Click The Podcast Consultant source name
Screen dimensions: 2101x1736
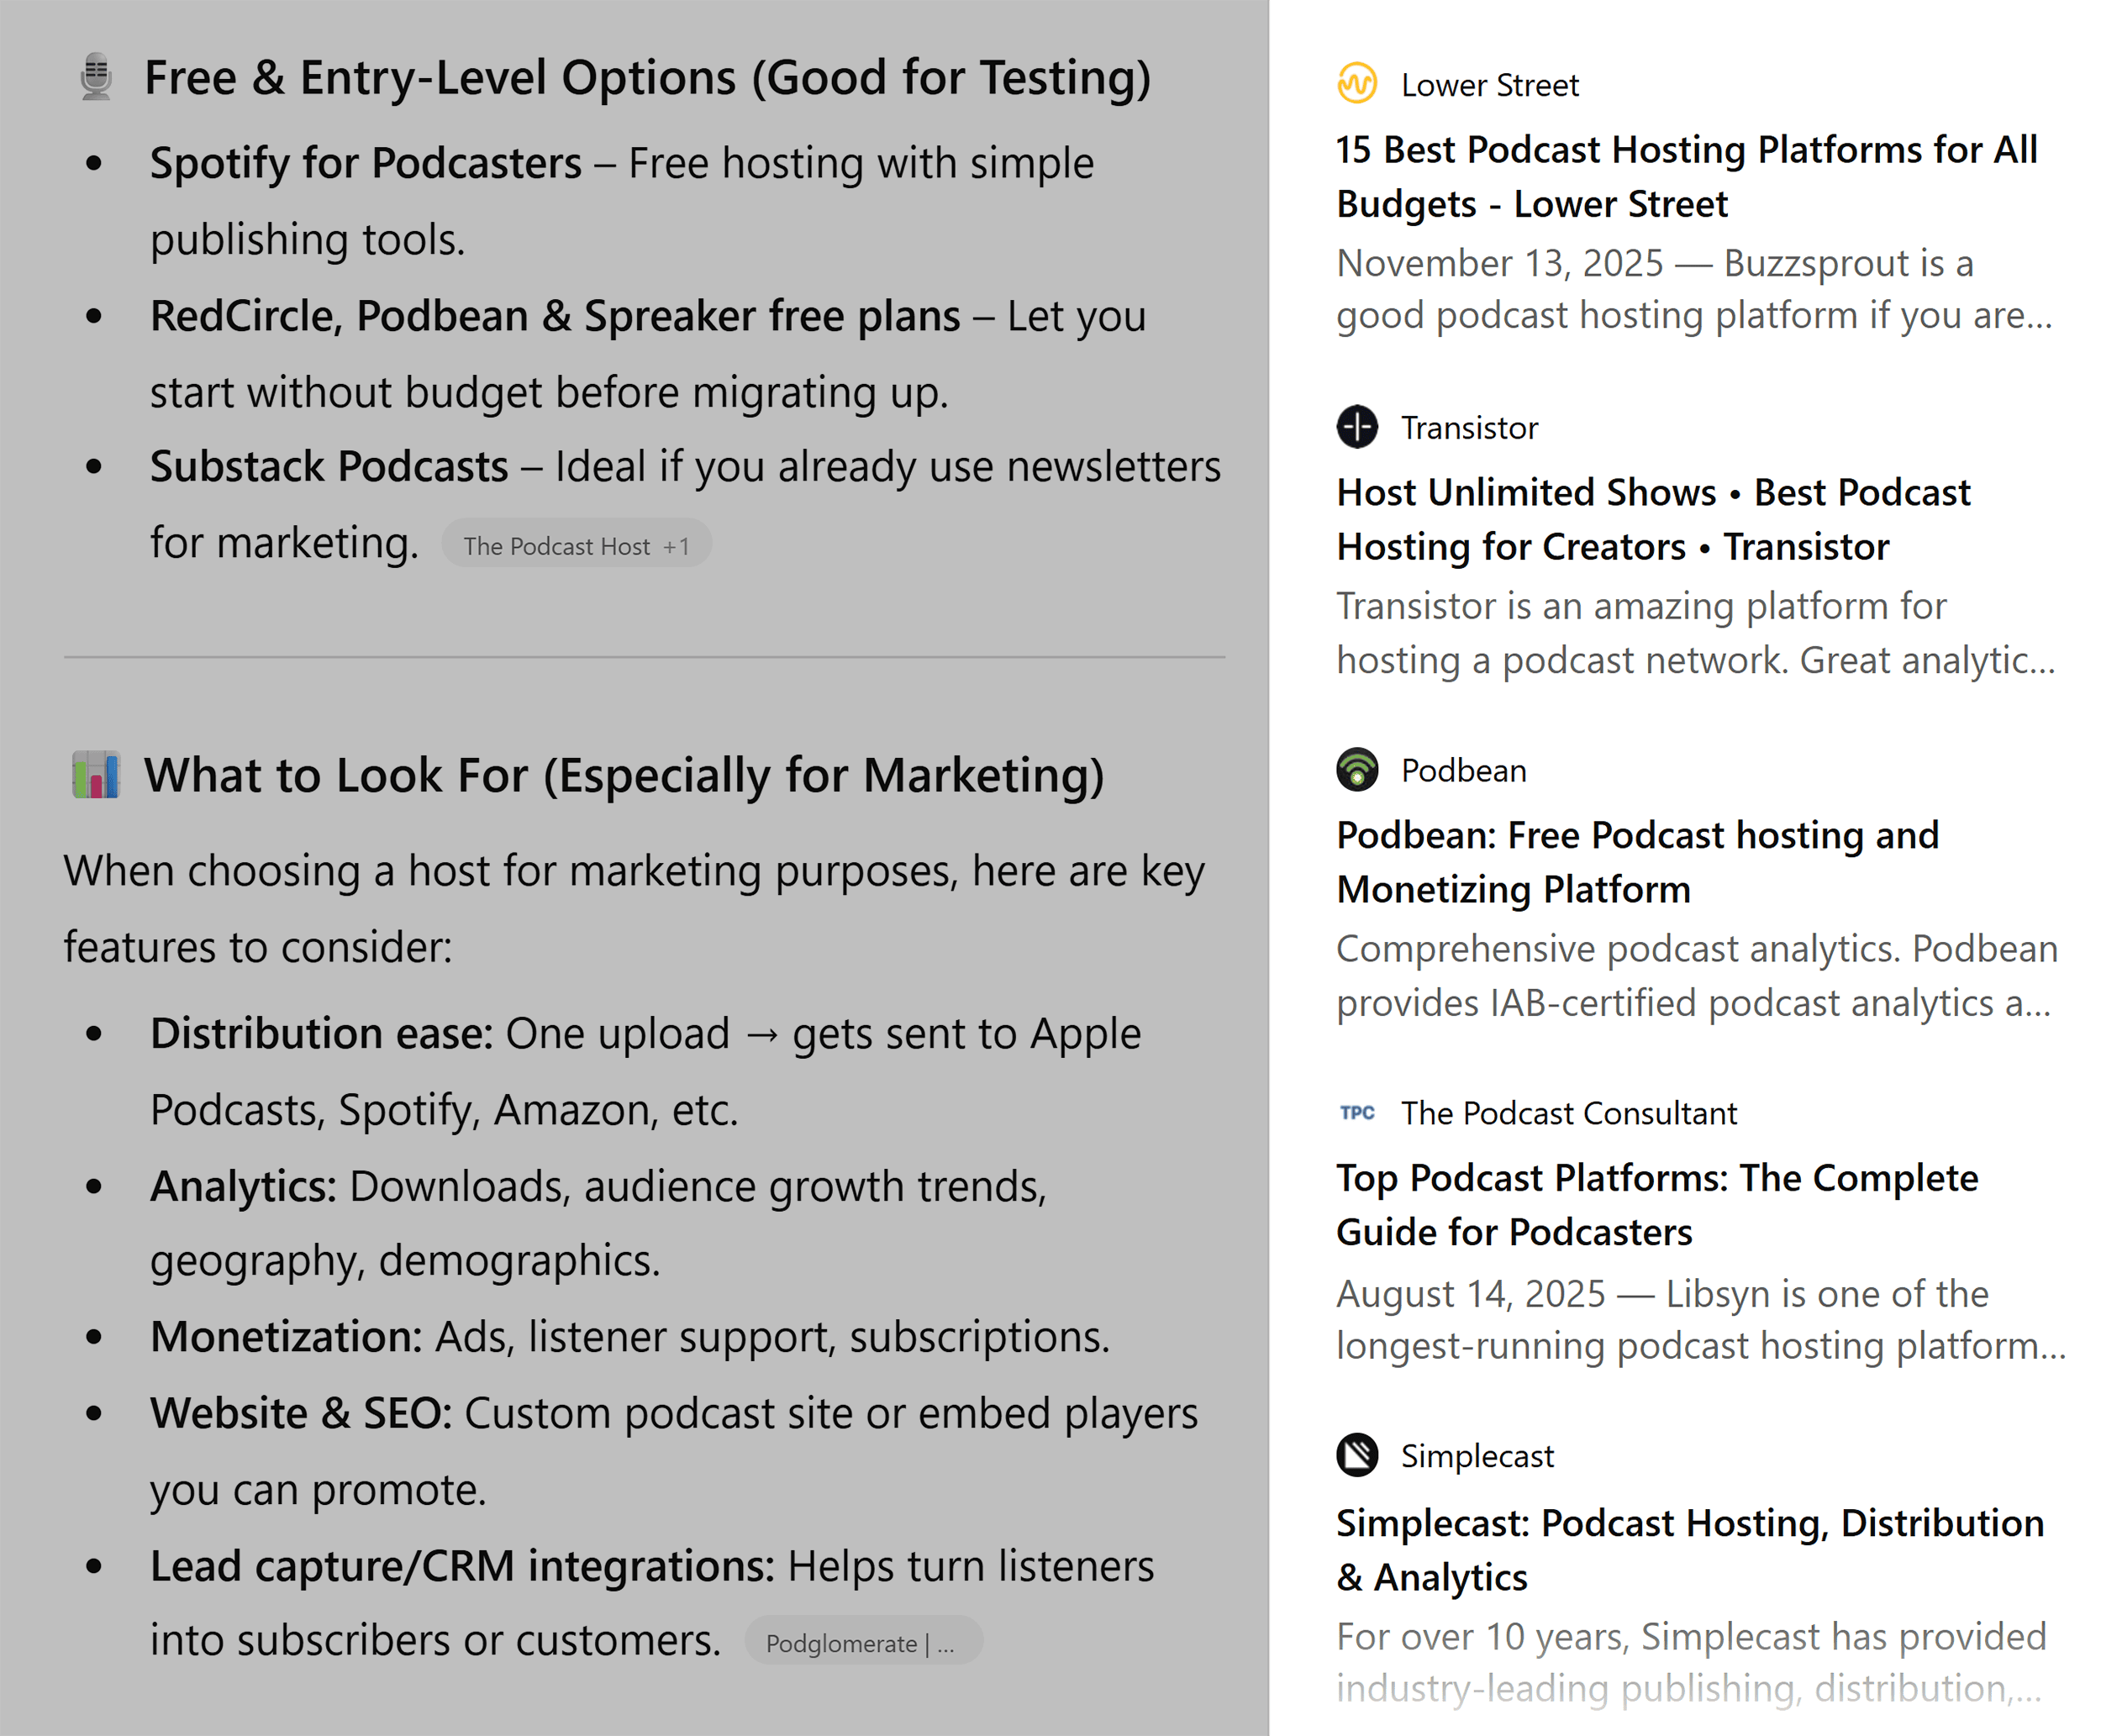point(1568,1113)
